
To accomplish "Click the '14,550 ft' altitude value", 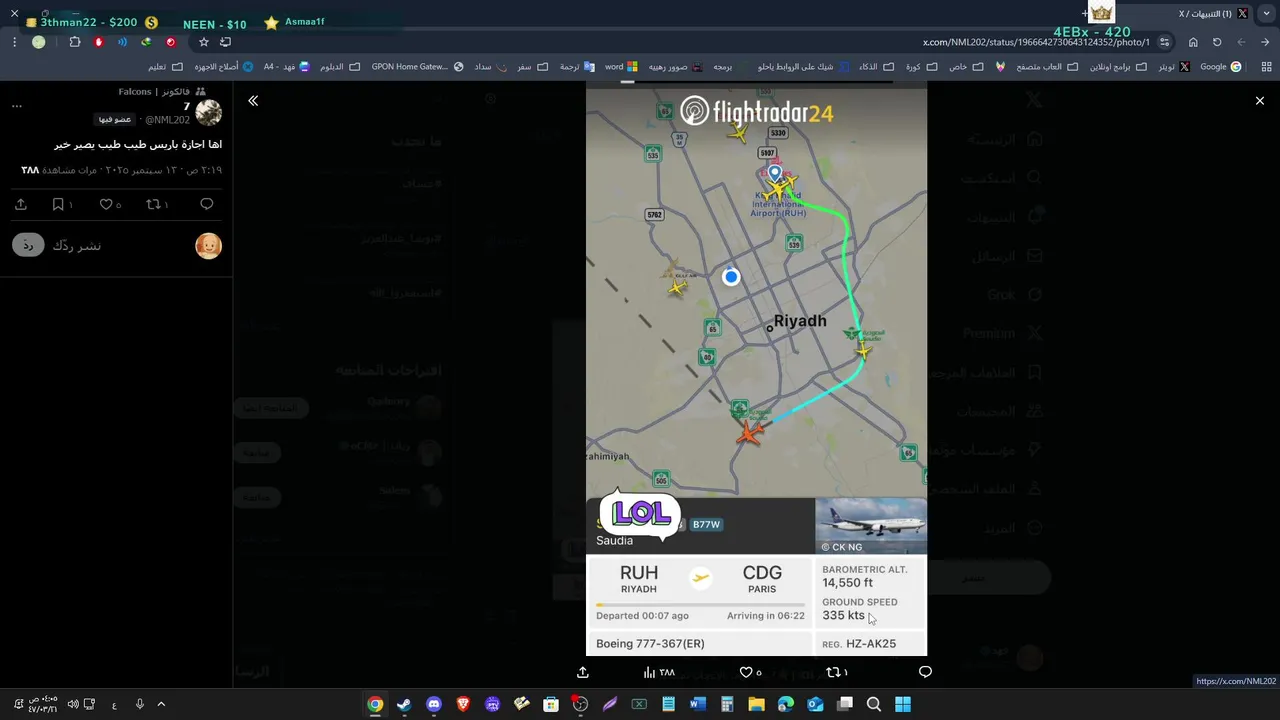I will pyautogui.click(x=847, y=583).
